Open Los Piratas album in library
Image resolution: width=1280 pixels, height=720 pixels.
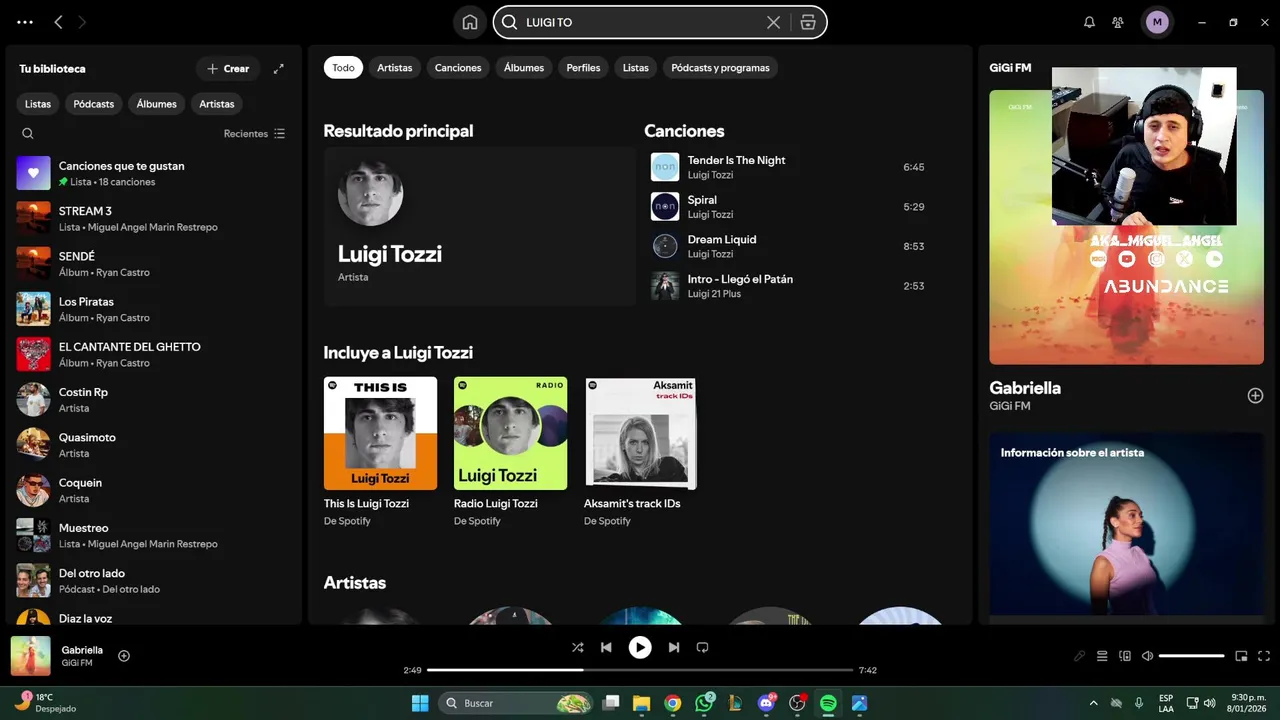tap(153, 309)
